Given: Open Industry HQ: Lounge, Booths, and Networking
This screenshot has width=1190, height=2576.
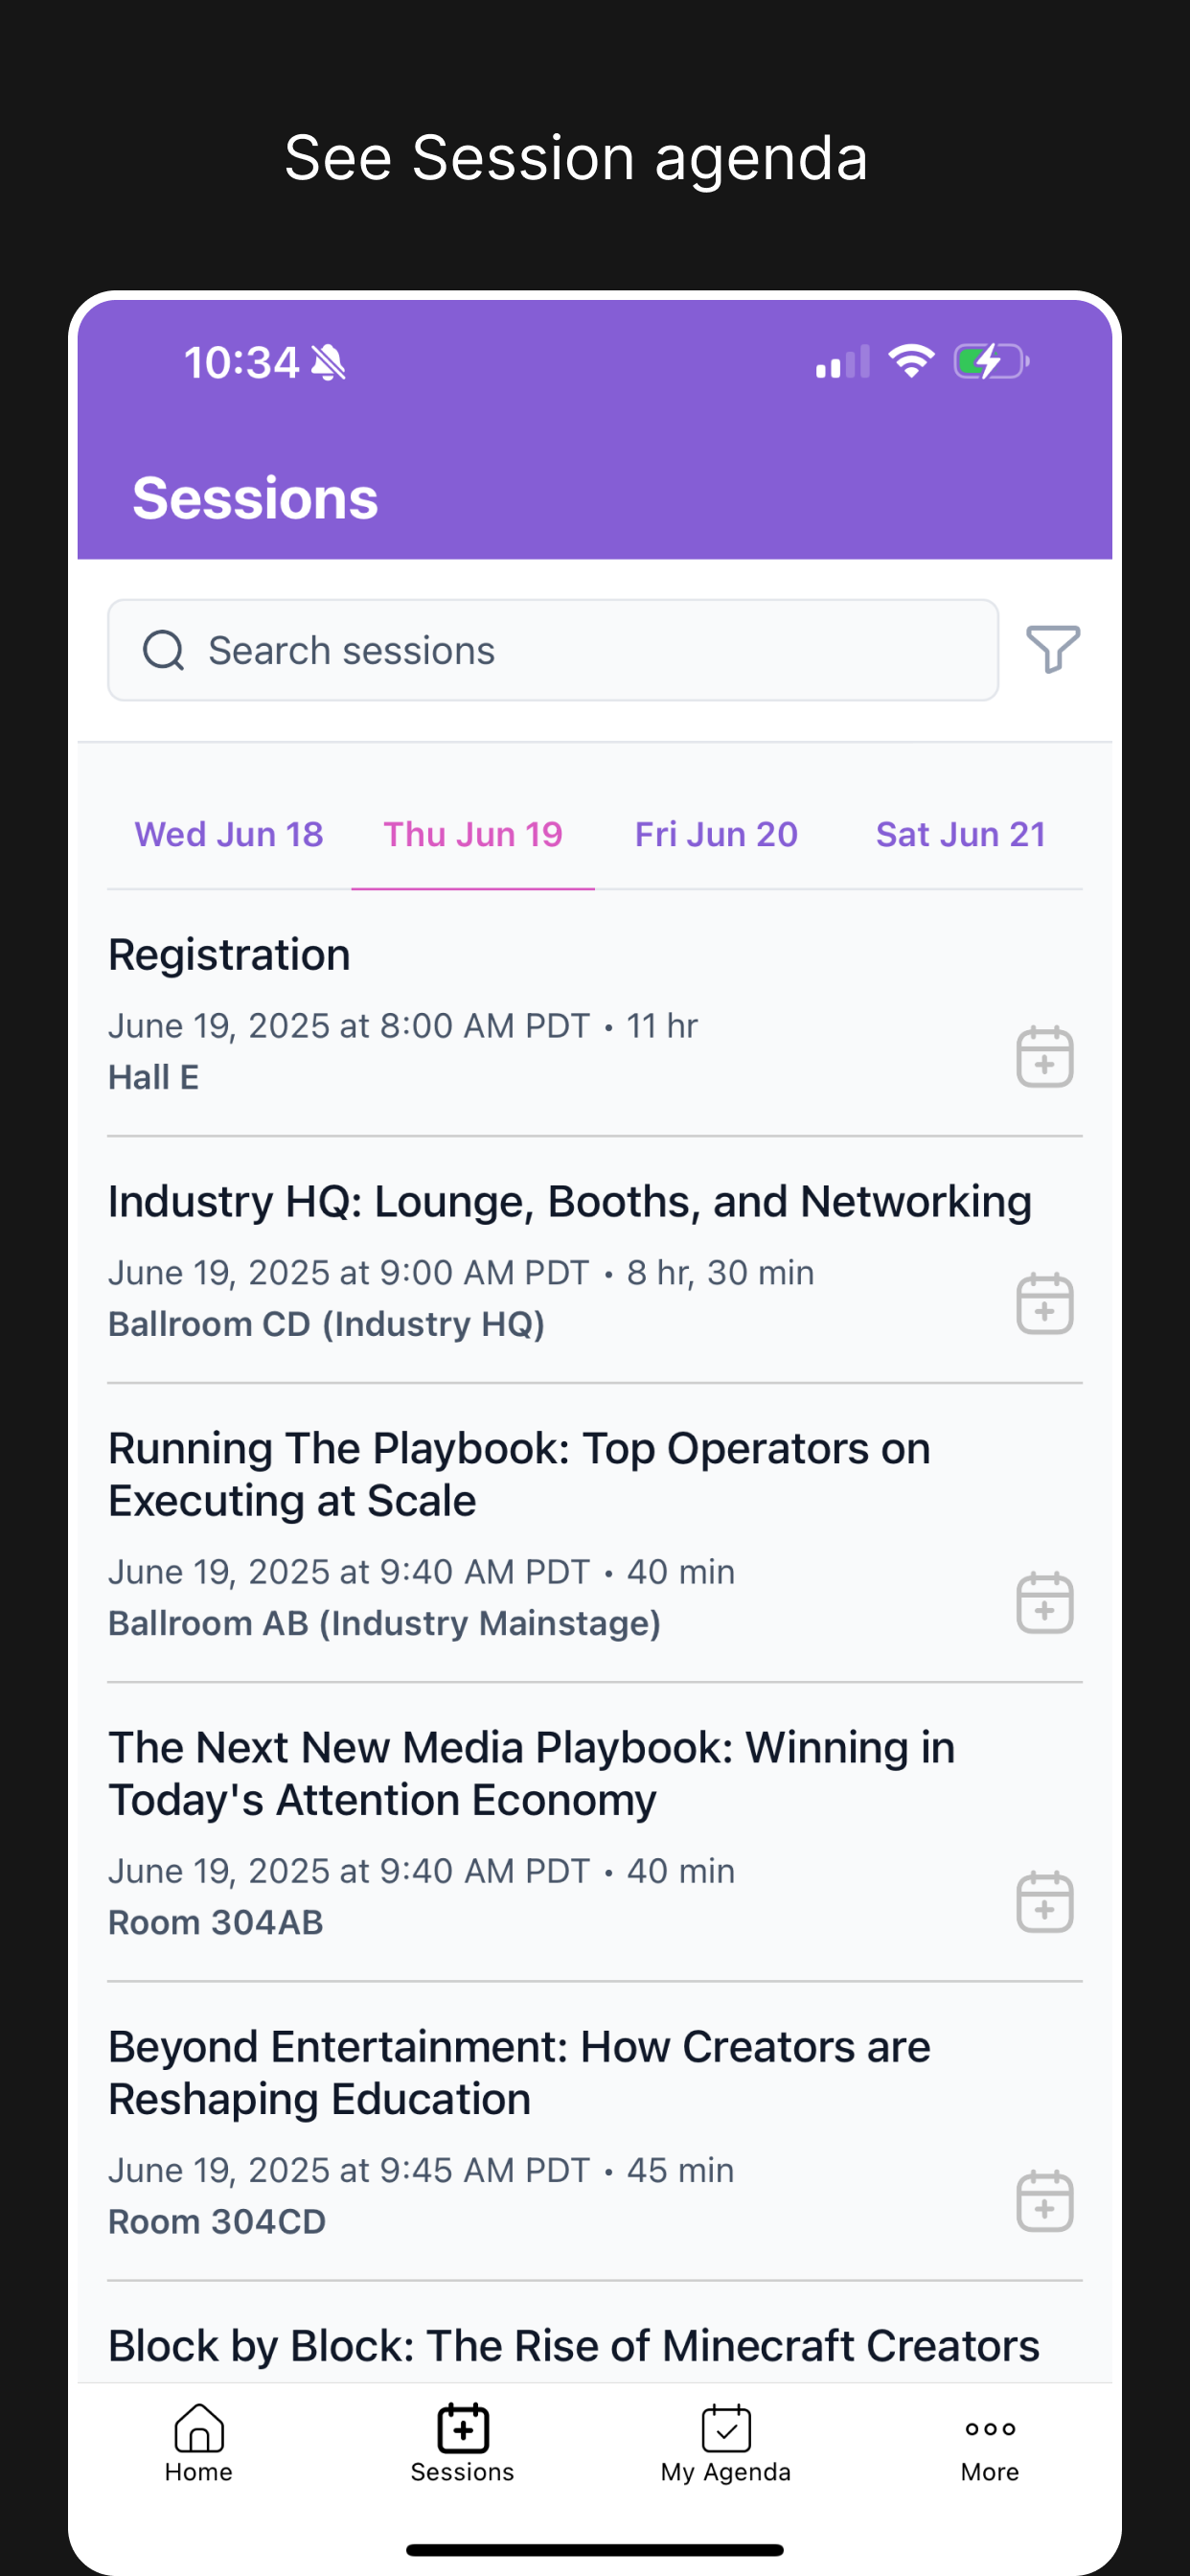Looking at the screenshot, I should (570, 1201).
